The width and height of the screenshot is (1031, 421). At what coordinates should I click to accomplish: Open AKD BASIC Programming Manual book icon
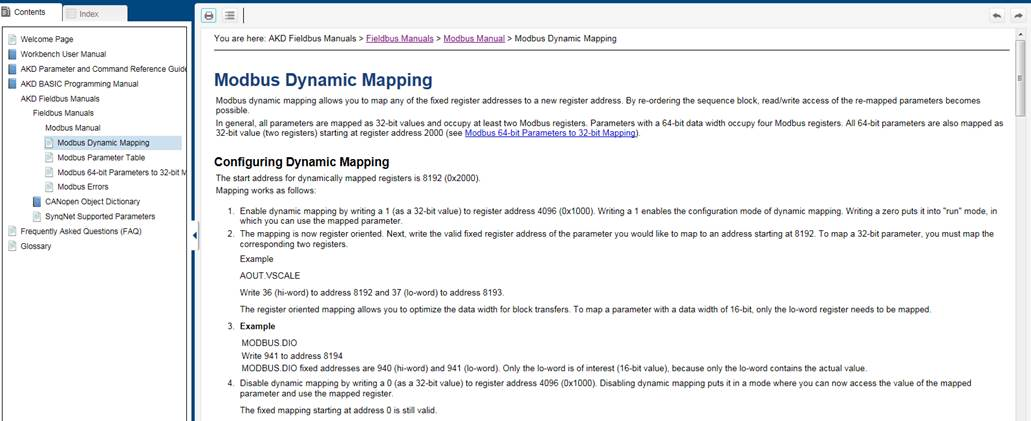[12, 84]
